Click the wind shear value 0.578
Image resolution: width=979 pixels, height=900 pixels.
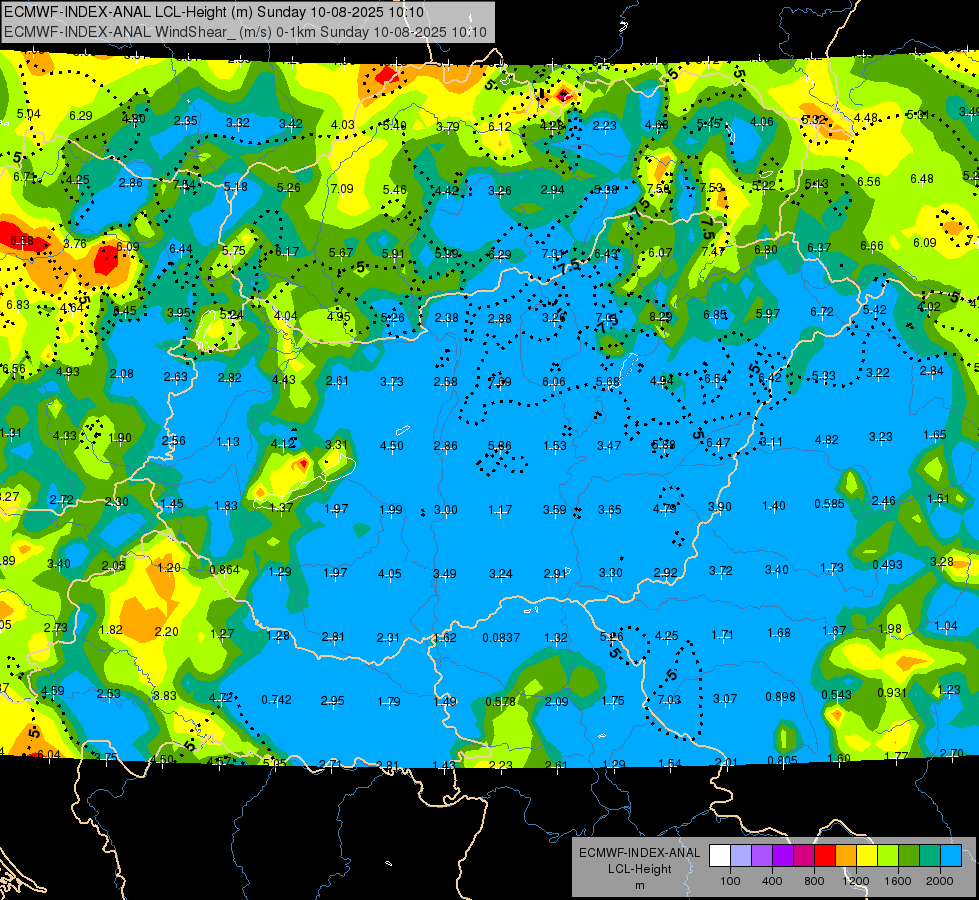point(501,701)
